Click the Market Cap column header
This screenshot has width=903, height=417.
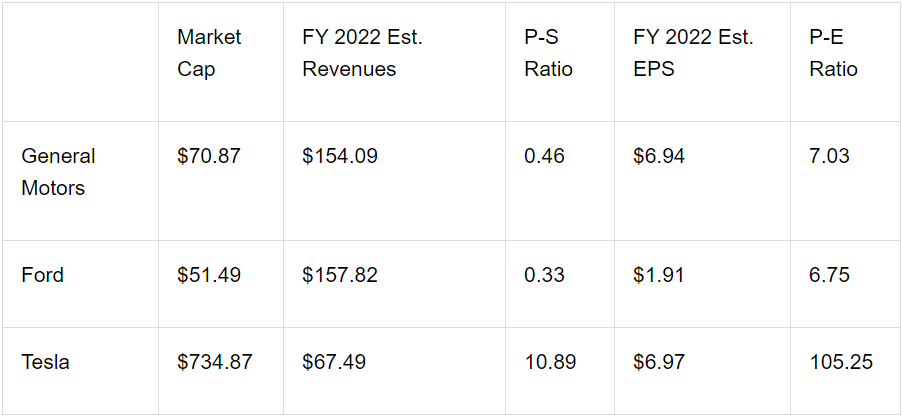[x=209, y=53]
